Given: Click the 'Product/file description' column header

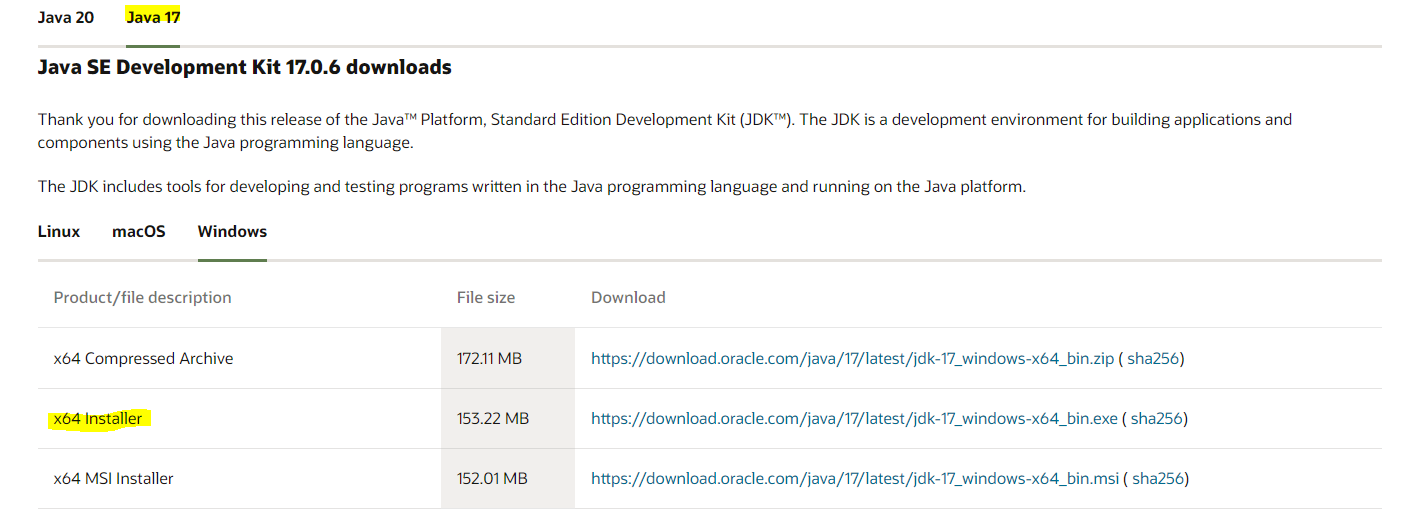Looking at the screenshot, I should [142, 297].
